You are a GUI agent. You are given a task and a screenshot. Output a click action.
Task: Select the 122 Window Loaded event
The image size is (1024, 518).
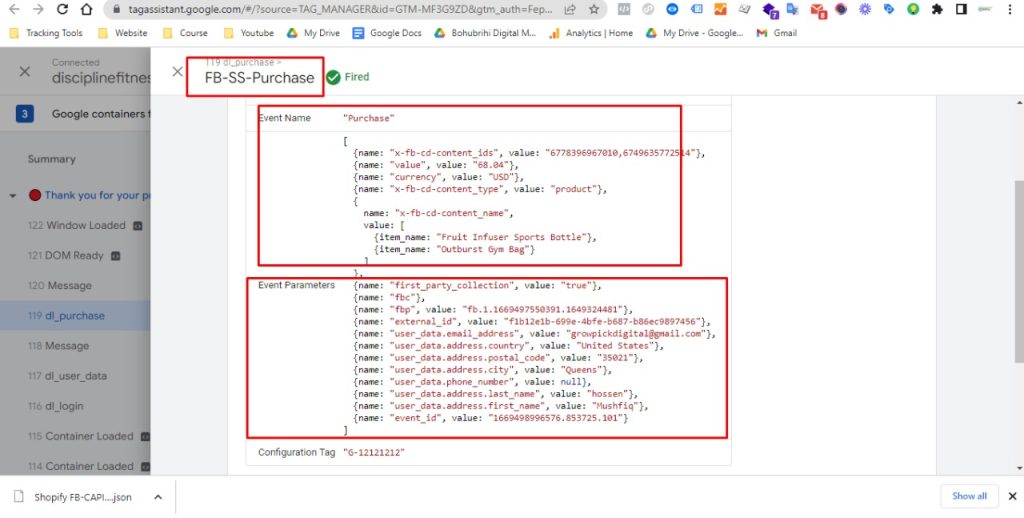pos(77,226)
